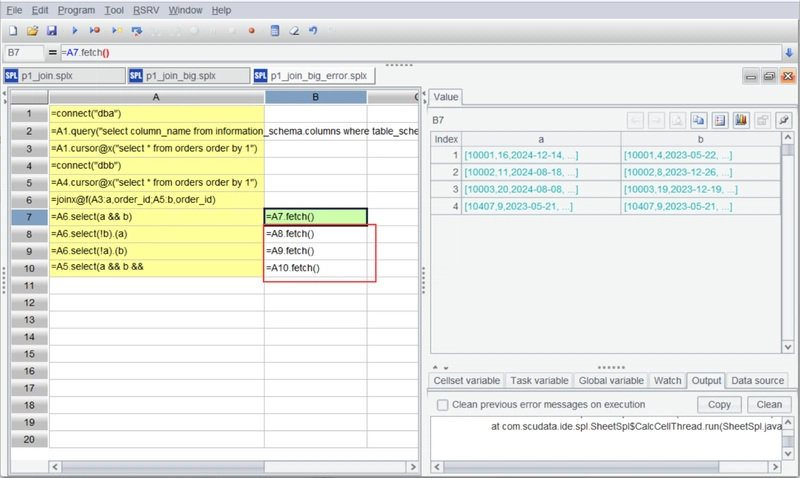Click the red breakpoint dot icon

tap(252, 31)
